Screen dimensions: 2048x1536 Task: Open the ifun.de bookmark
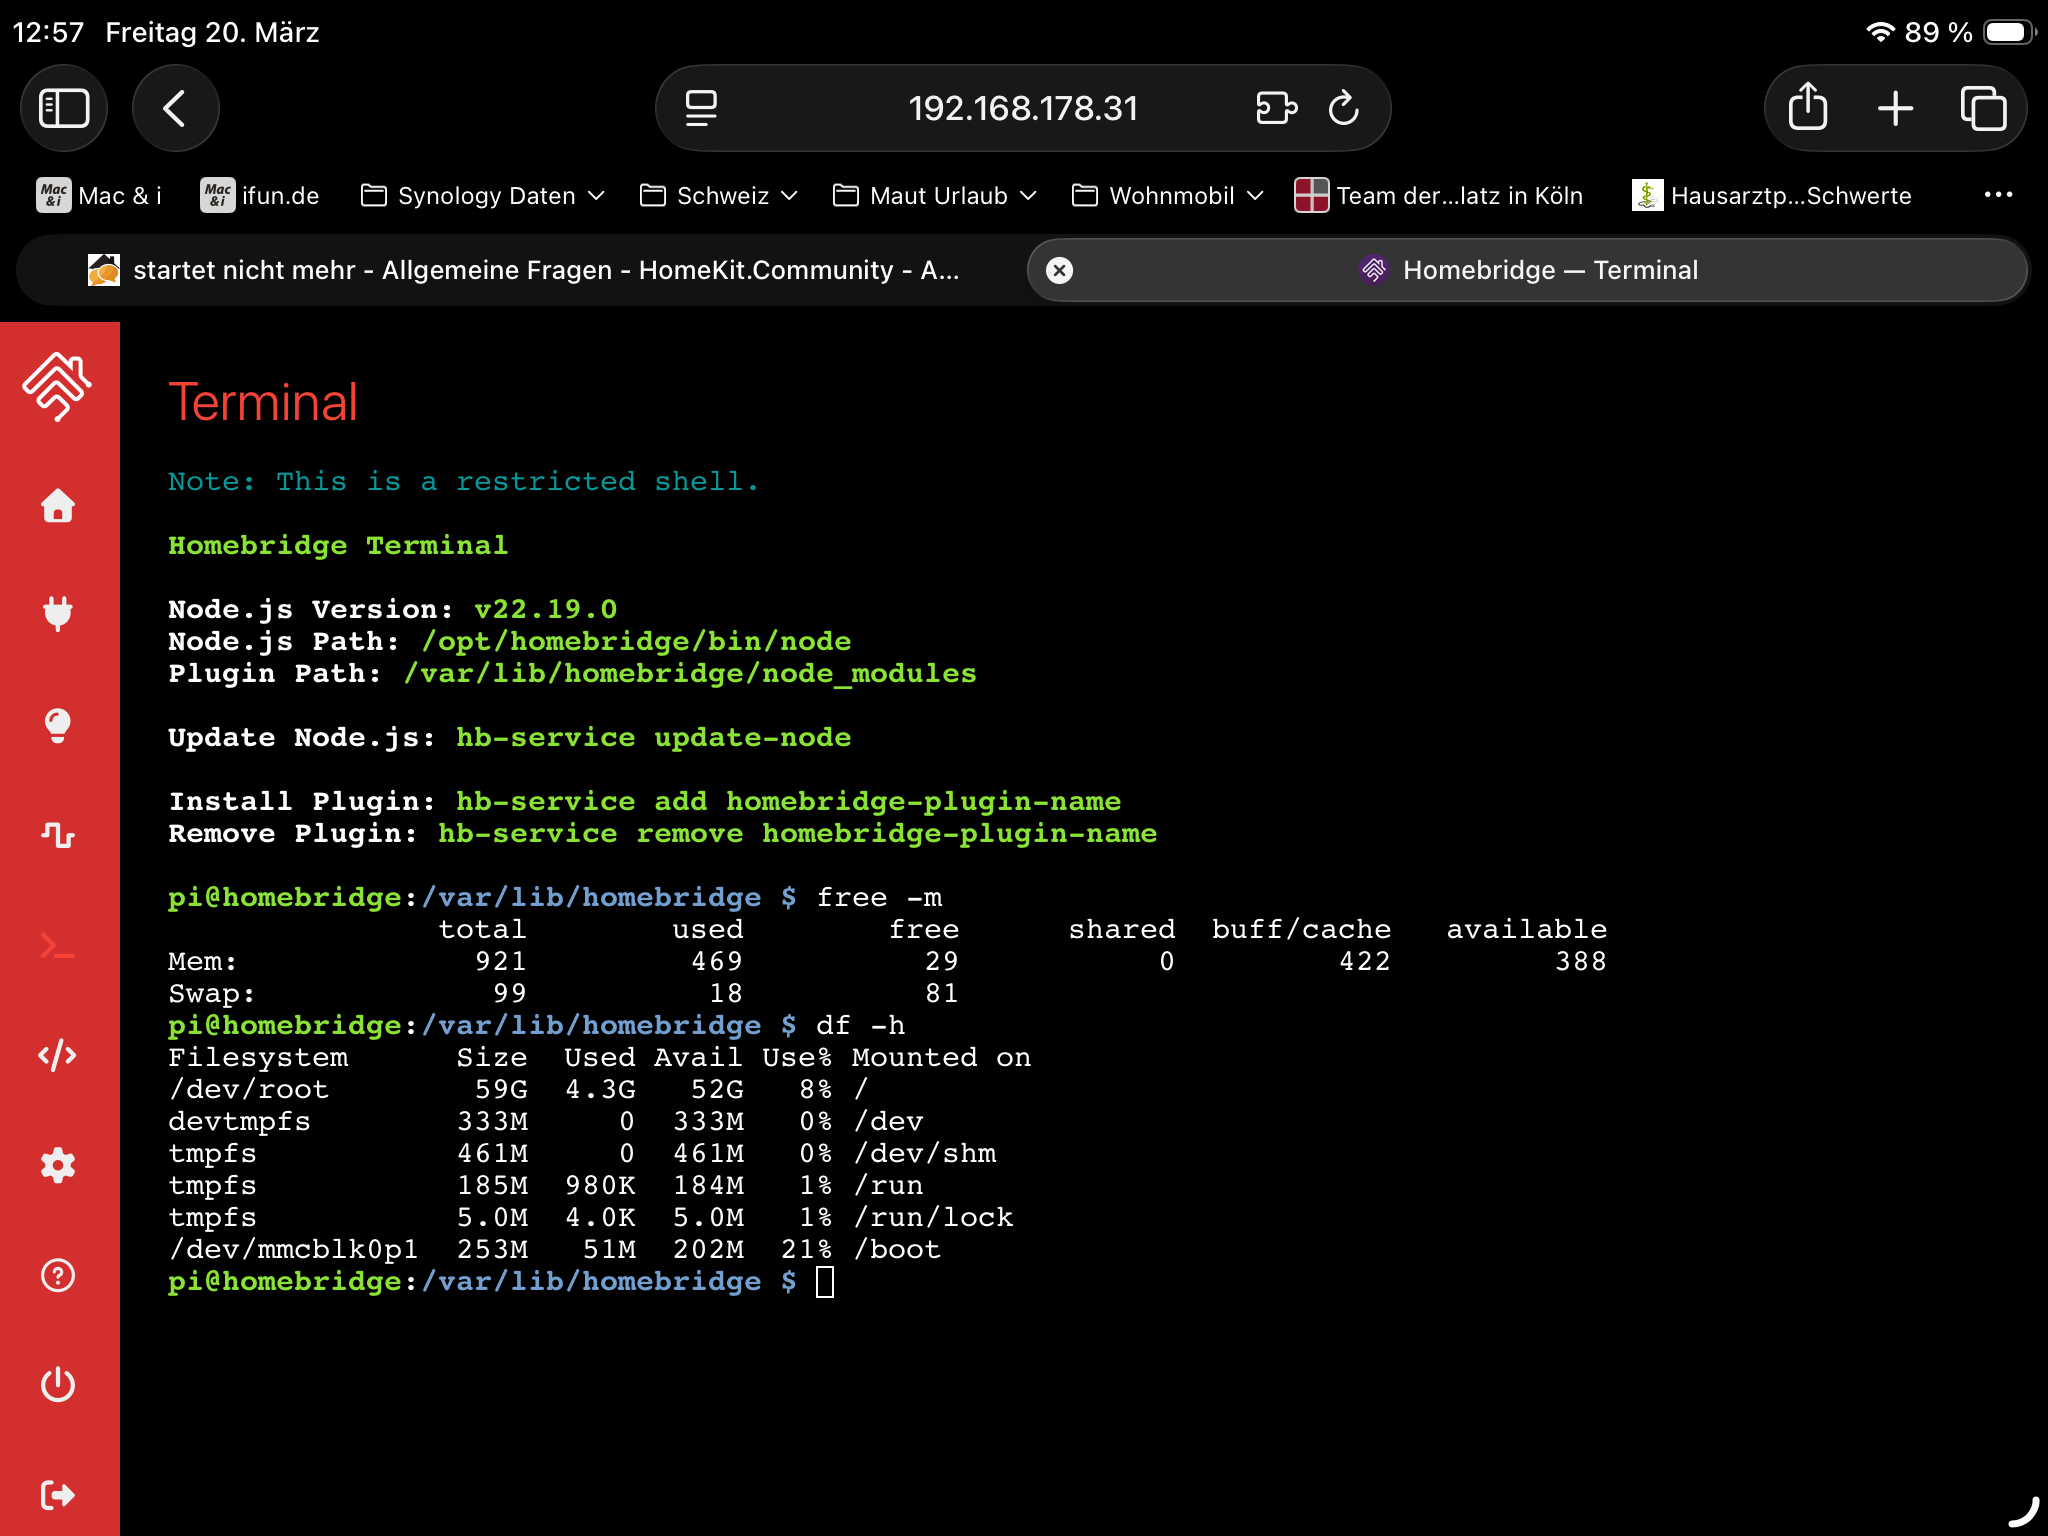260,196
